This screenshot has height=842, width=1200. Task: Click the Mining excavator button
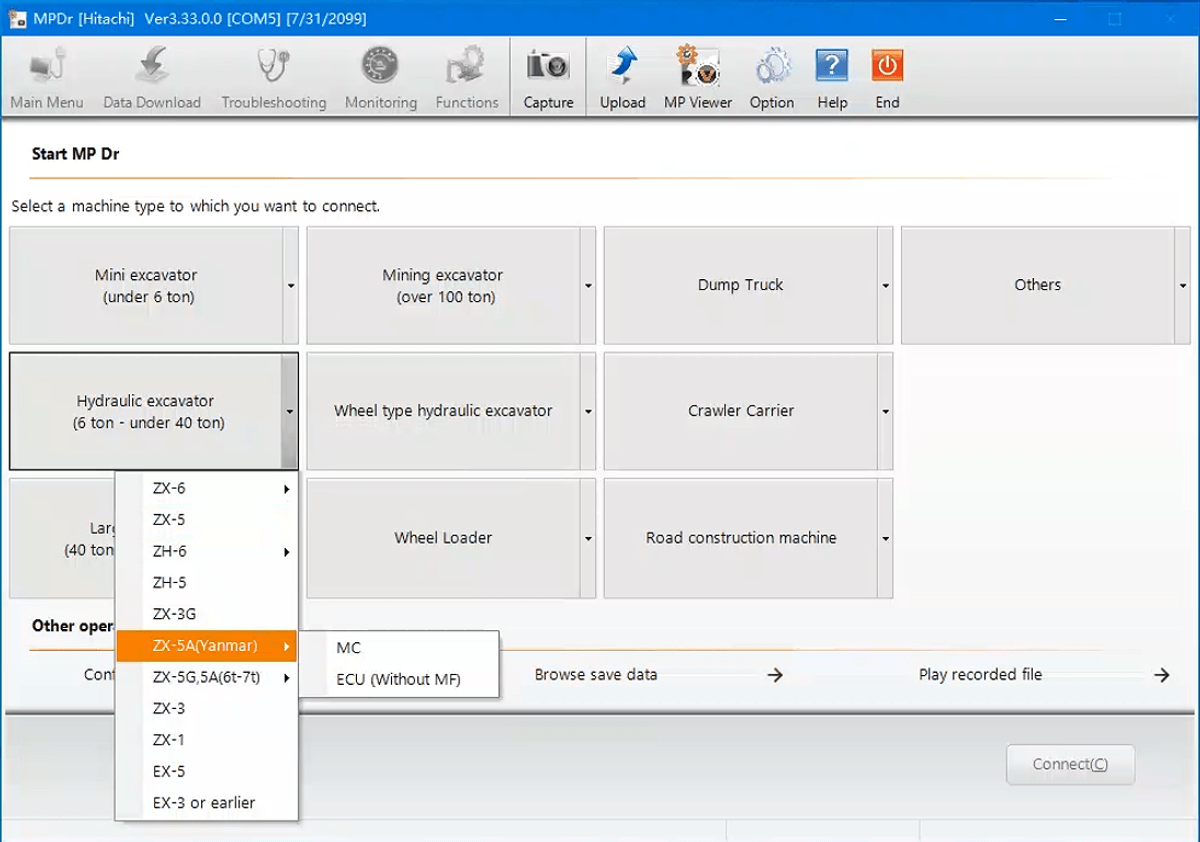coord(442,286)
